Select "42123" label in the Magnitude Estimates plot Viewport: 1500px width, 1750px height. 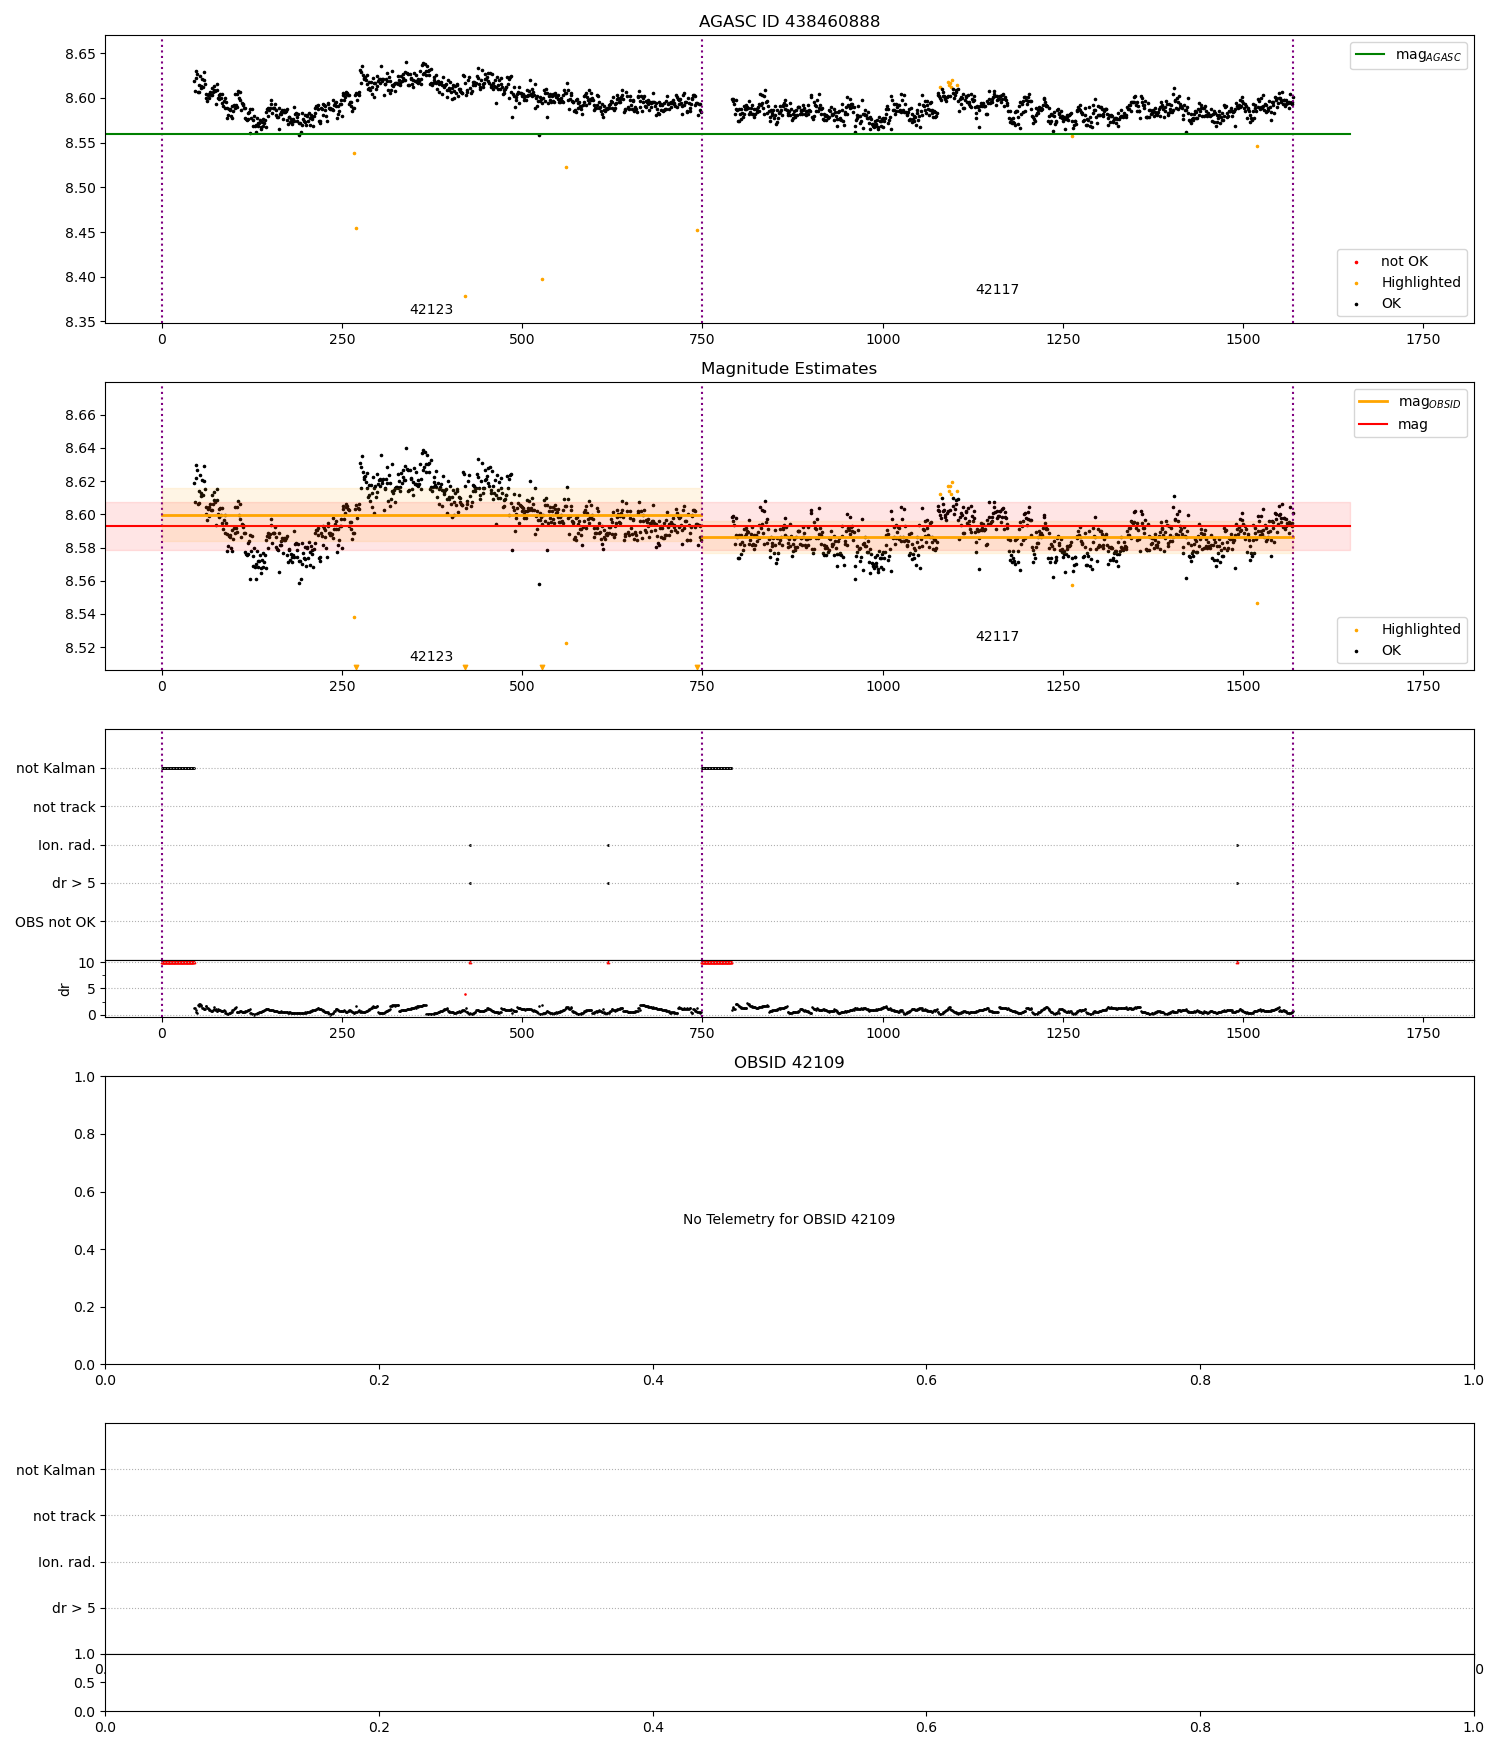point(431,657)
